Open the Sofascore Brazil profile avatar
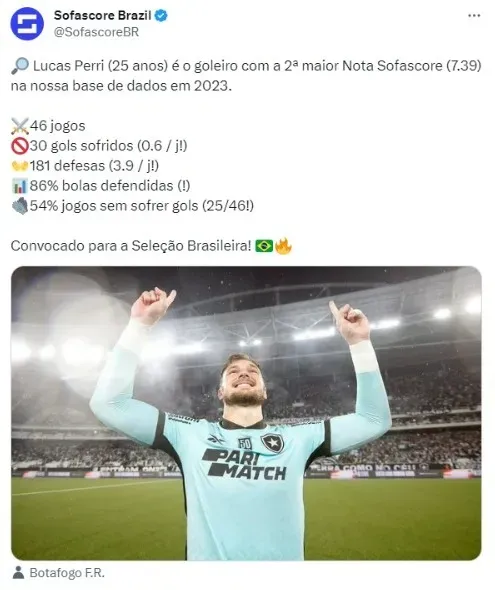This screenshot has height=590, width=495. 27,23
